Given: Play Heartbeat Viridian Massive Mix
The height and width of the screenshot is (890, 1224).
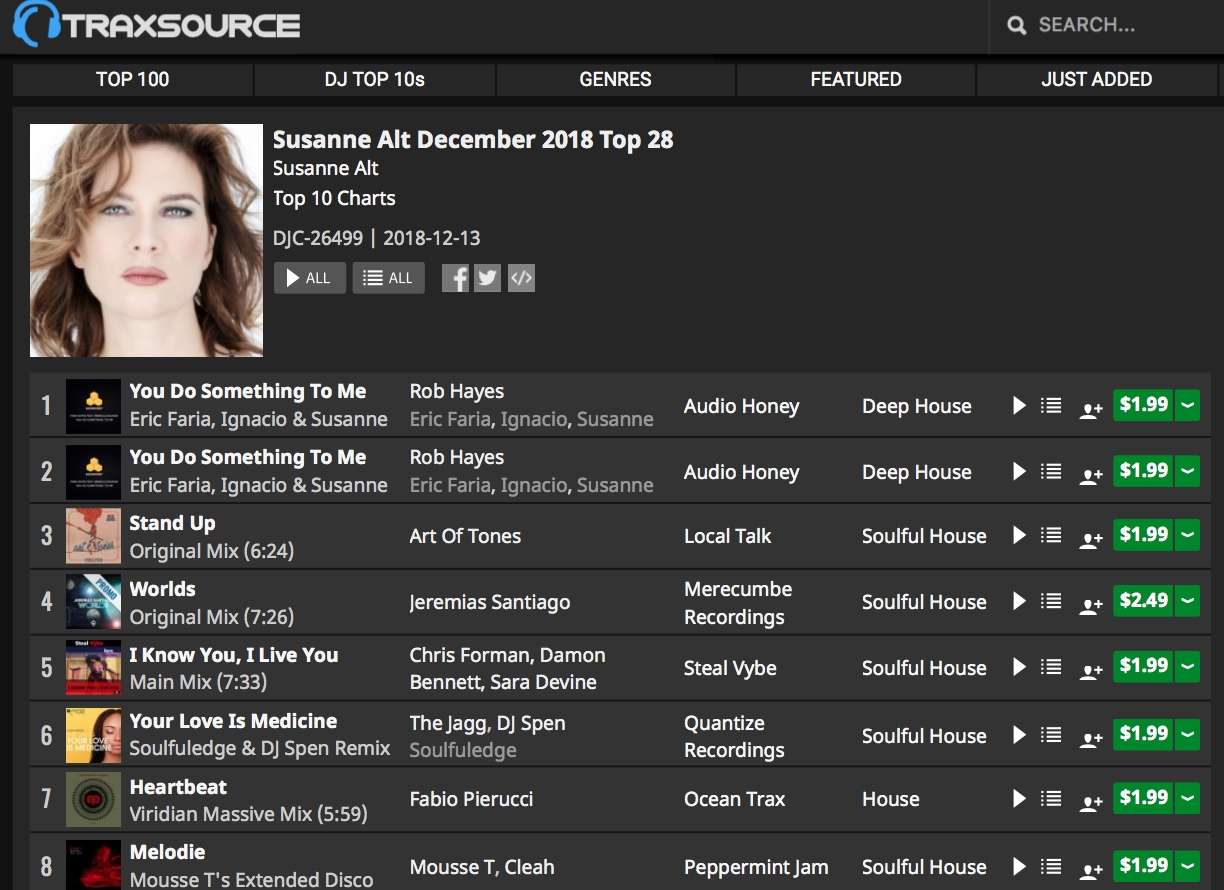Looking at the screenshot, I should [1019, 798].
